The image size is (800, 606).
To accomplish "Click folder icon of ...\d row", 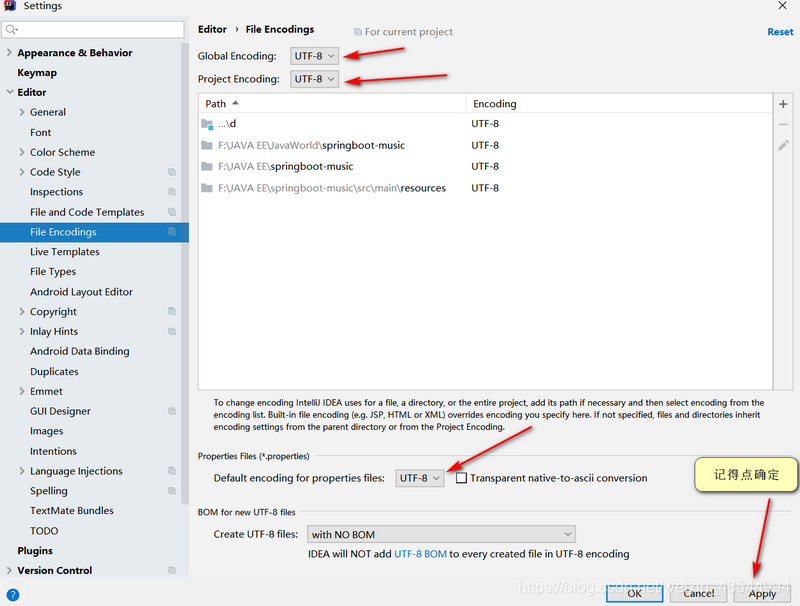I will point(207,124).
